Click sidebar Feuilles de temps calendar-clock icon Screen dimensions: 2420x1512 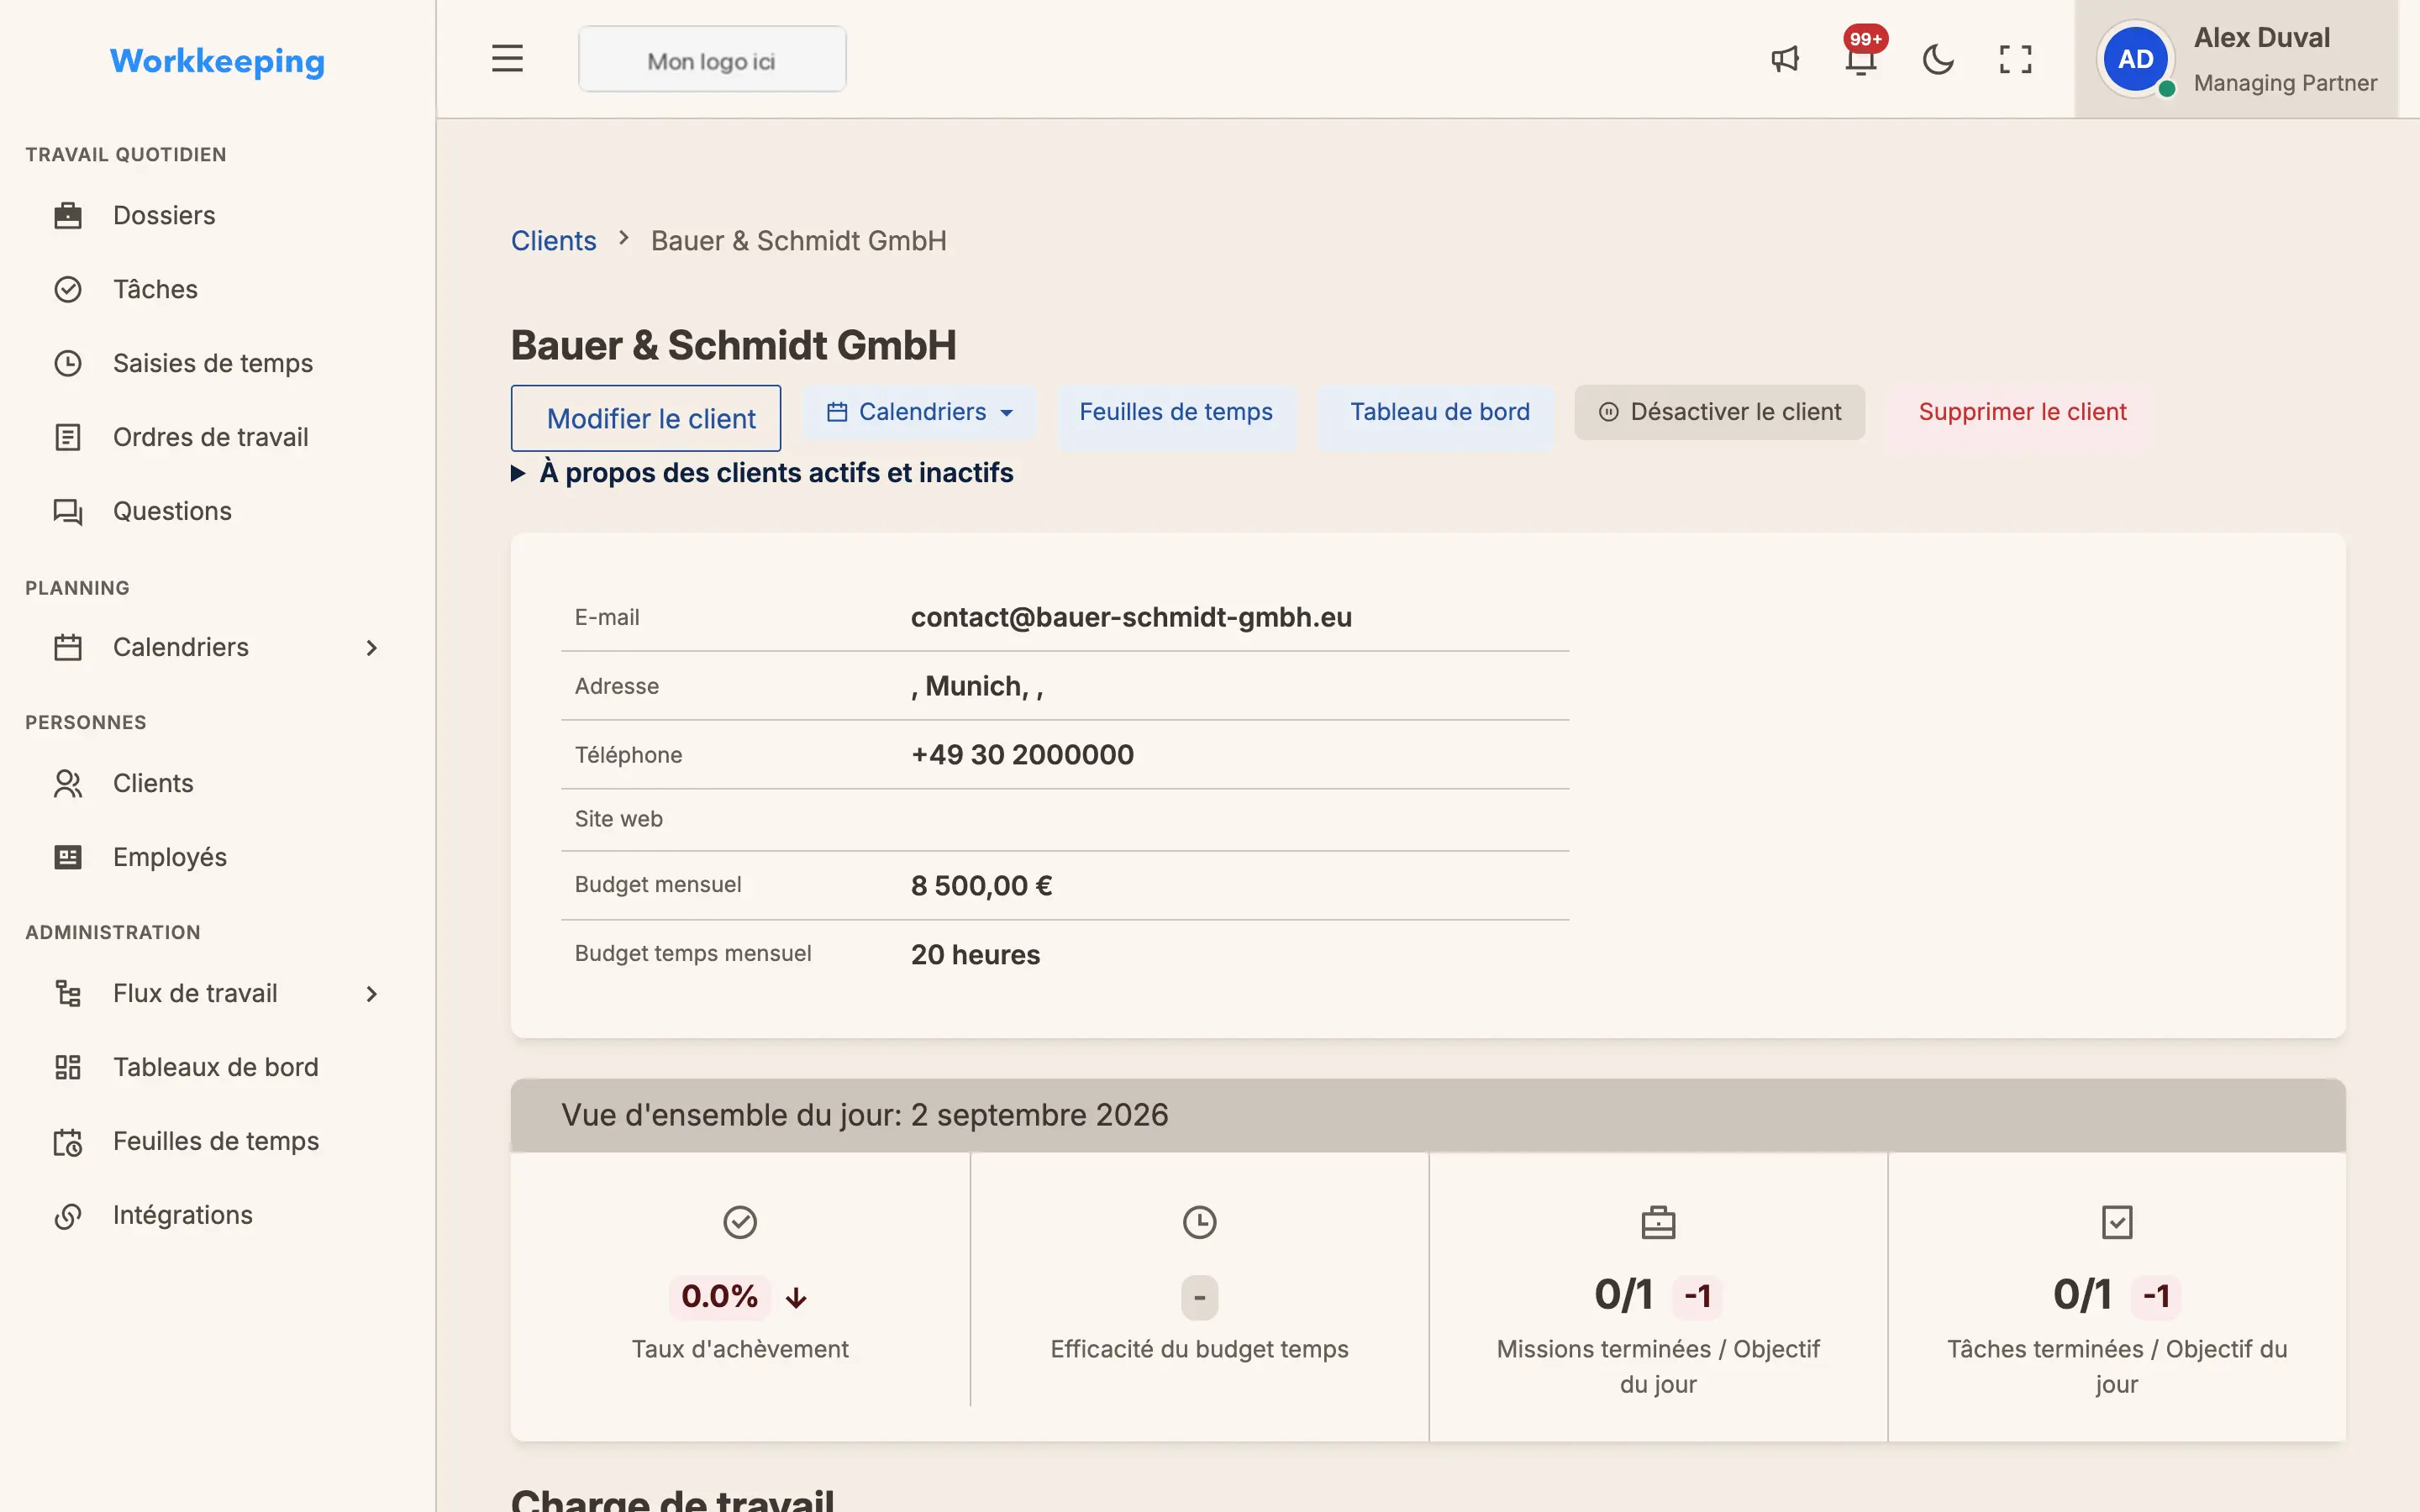pyautogui.click(x=68, y=1141)
